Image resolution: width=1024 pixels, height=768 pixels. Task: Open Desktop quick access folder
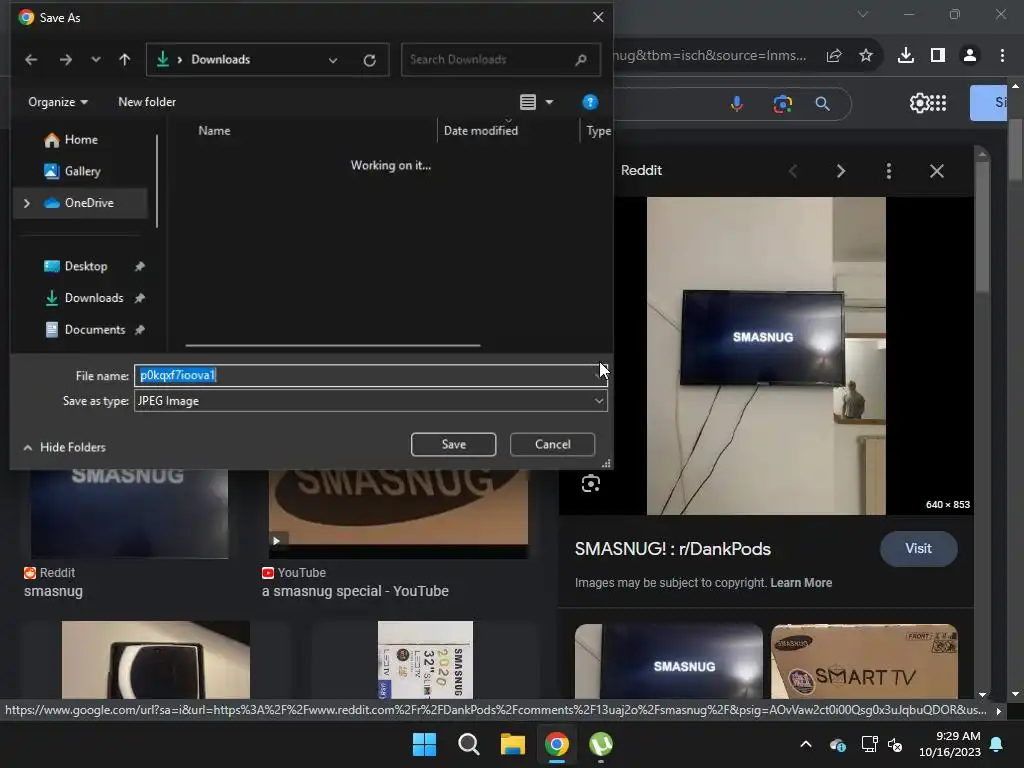86,266
